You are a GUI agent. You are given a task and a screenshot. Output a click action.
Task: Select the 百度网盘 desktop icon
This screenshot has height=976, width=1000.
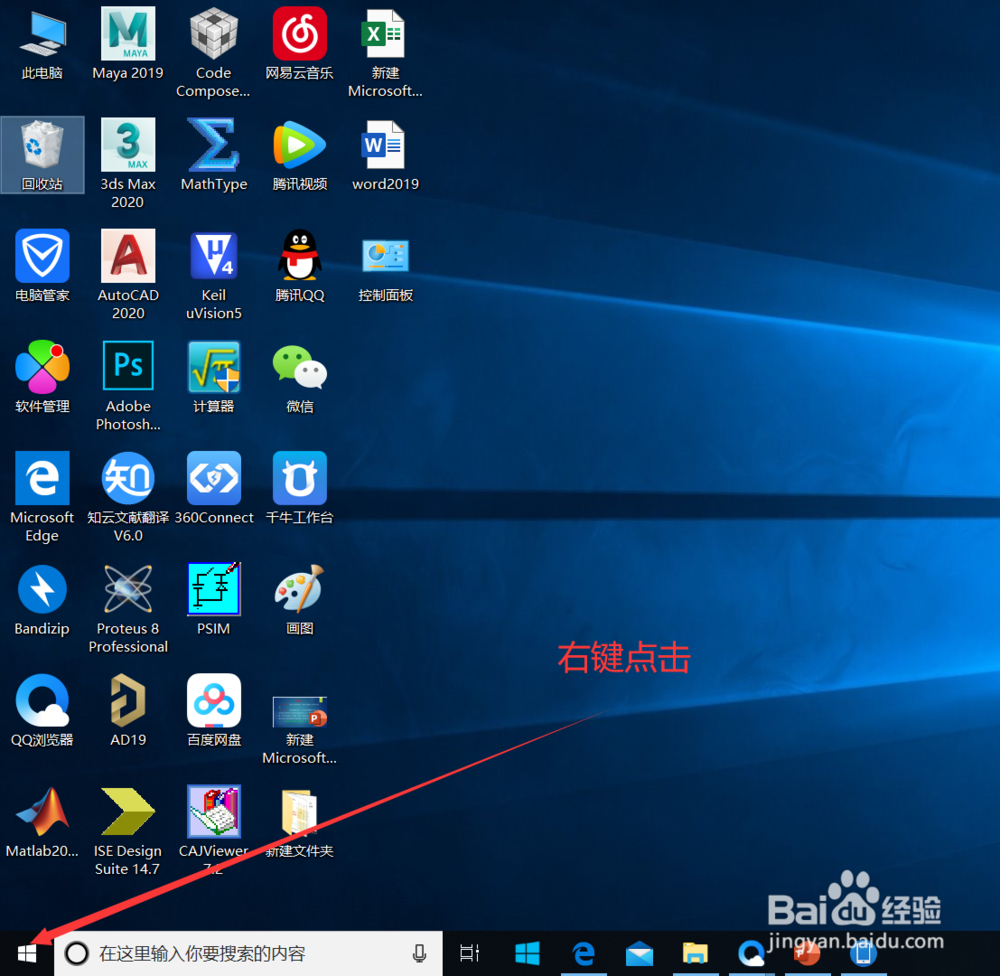pos(214,711)
